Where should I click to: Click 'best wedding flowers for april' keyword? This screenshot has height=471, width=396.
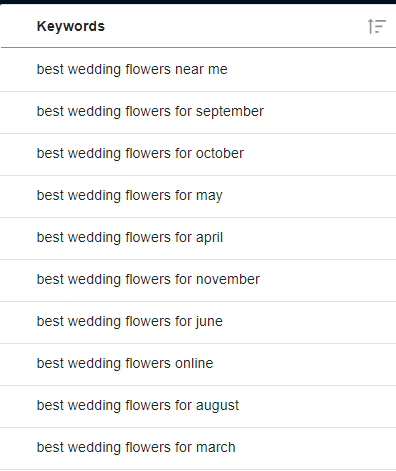(130, 238)
